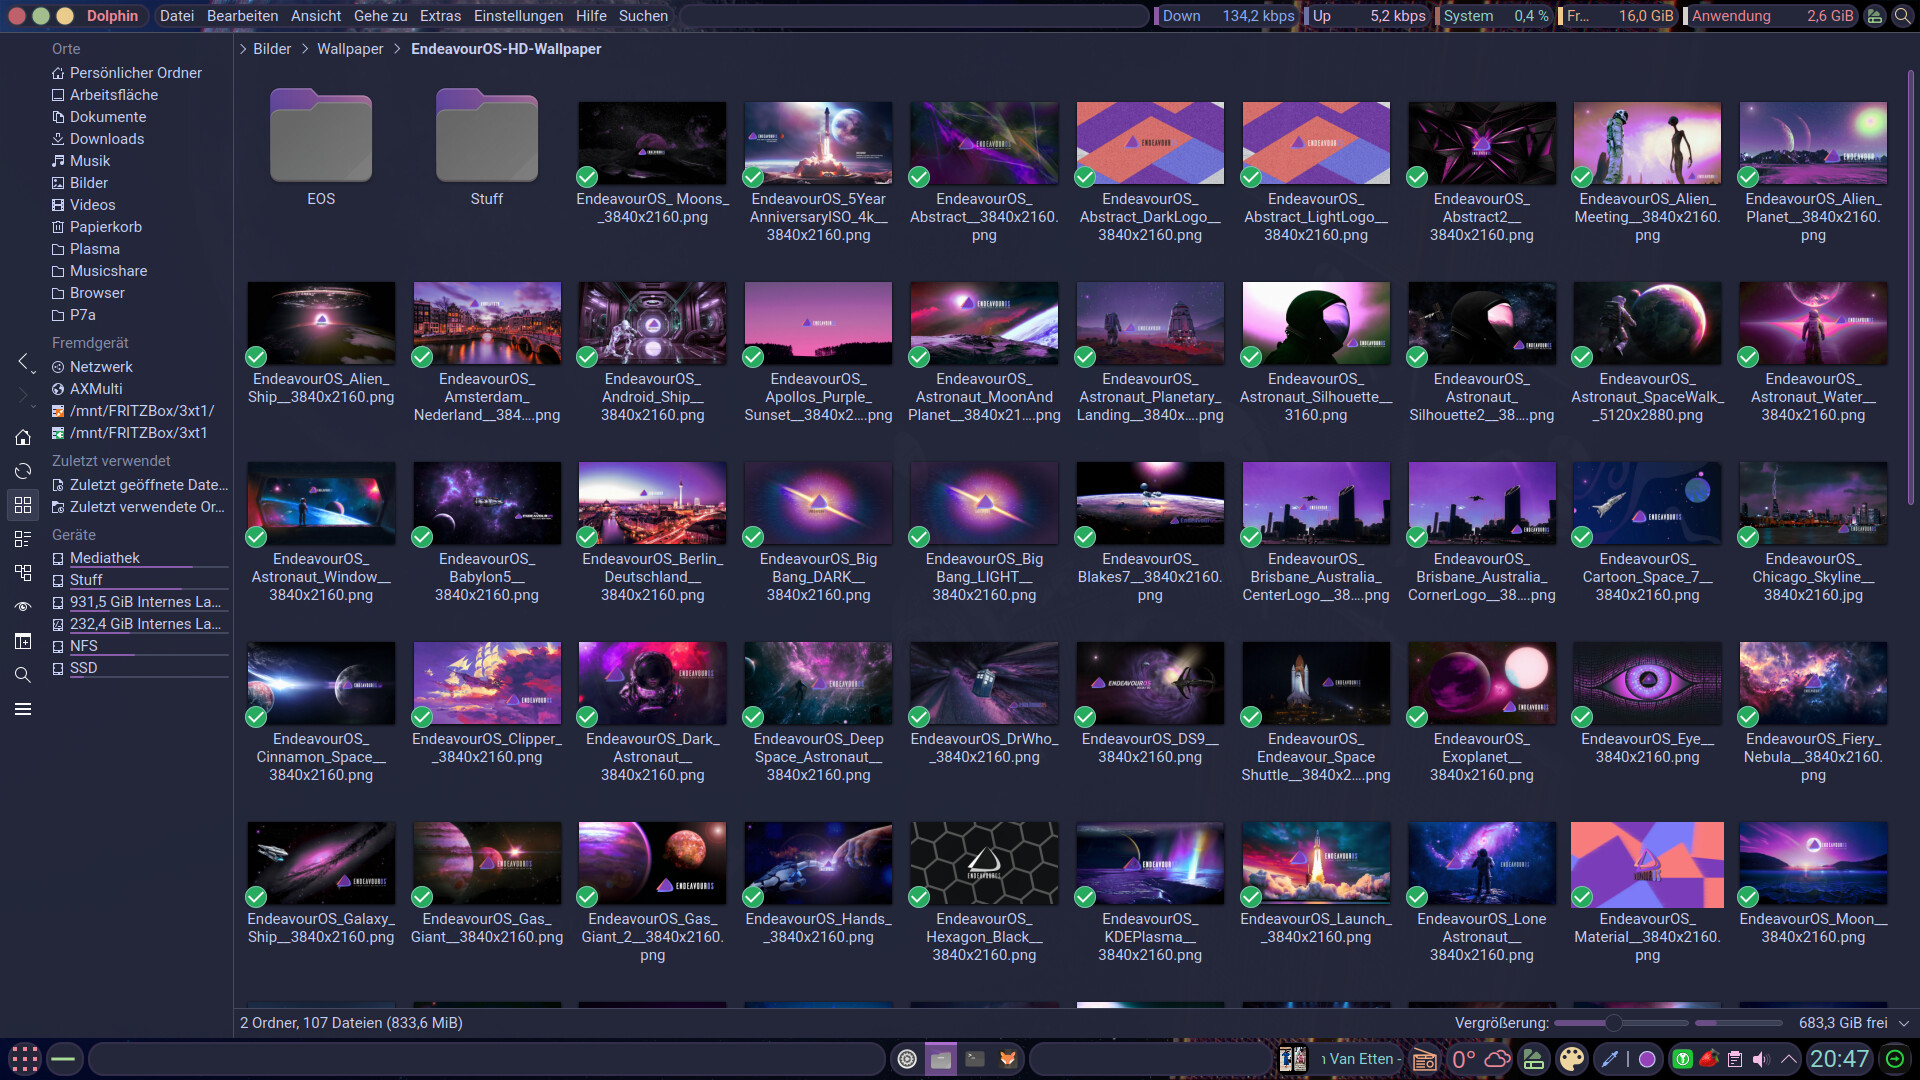Open the application launcher grid icon
This screenshot has width=1920, height=1080.
[x=24, y=1059]
